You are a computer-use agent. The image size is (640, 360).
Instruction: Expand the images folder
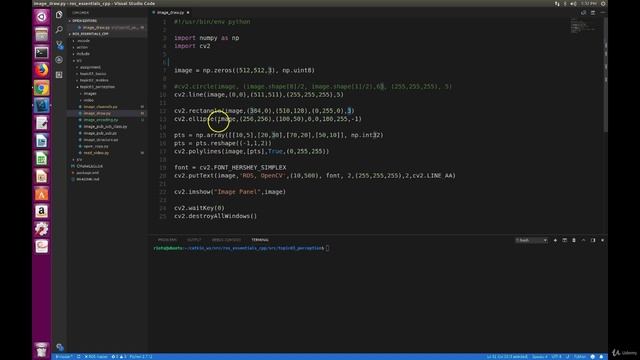(x=89, y=93)
